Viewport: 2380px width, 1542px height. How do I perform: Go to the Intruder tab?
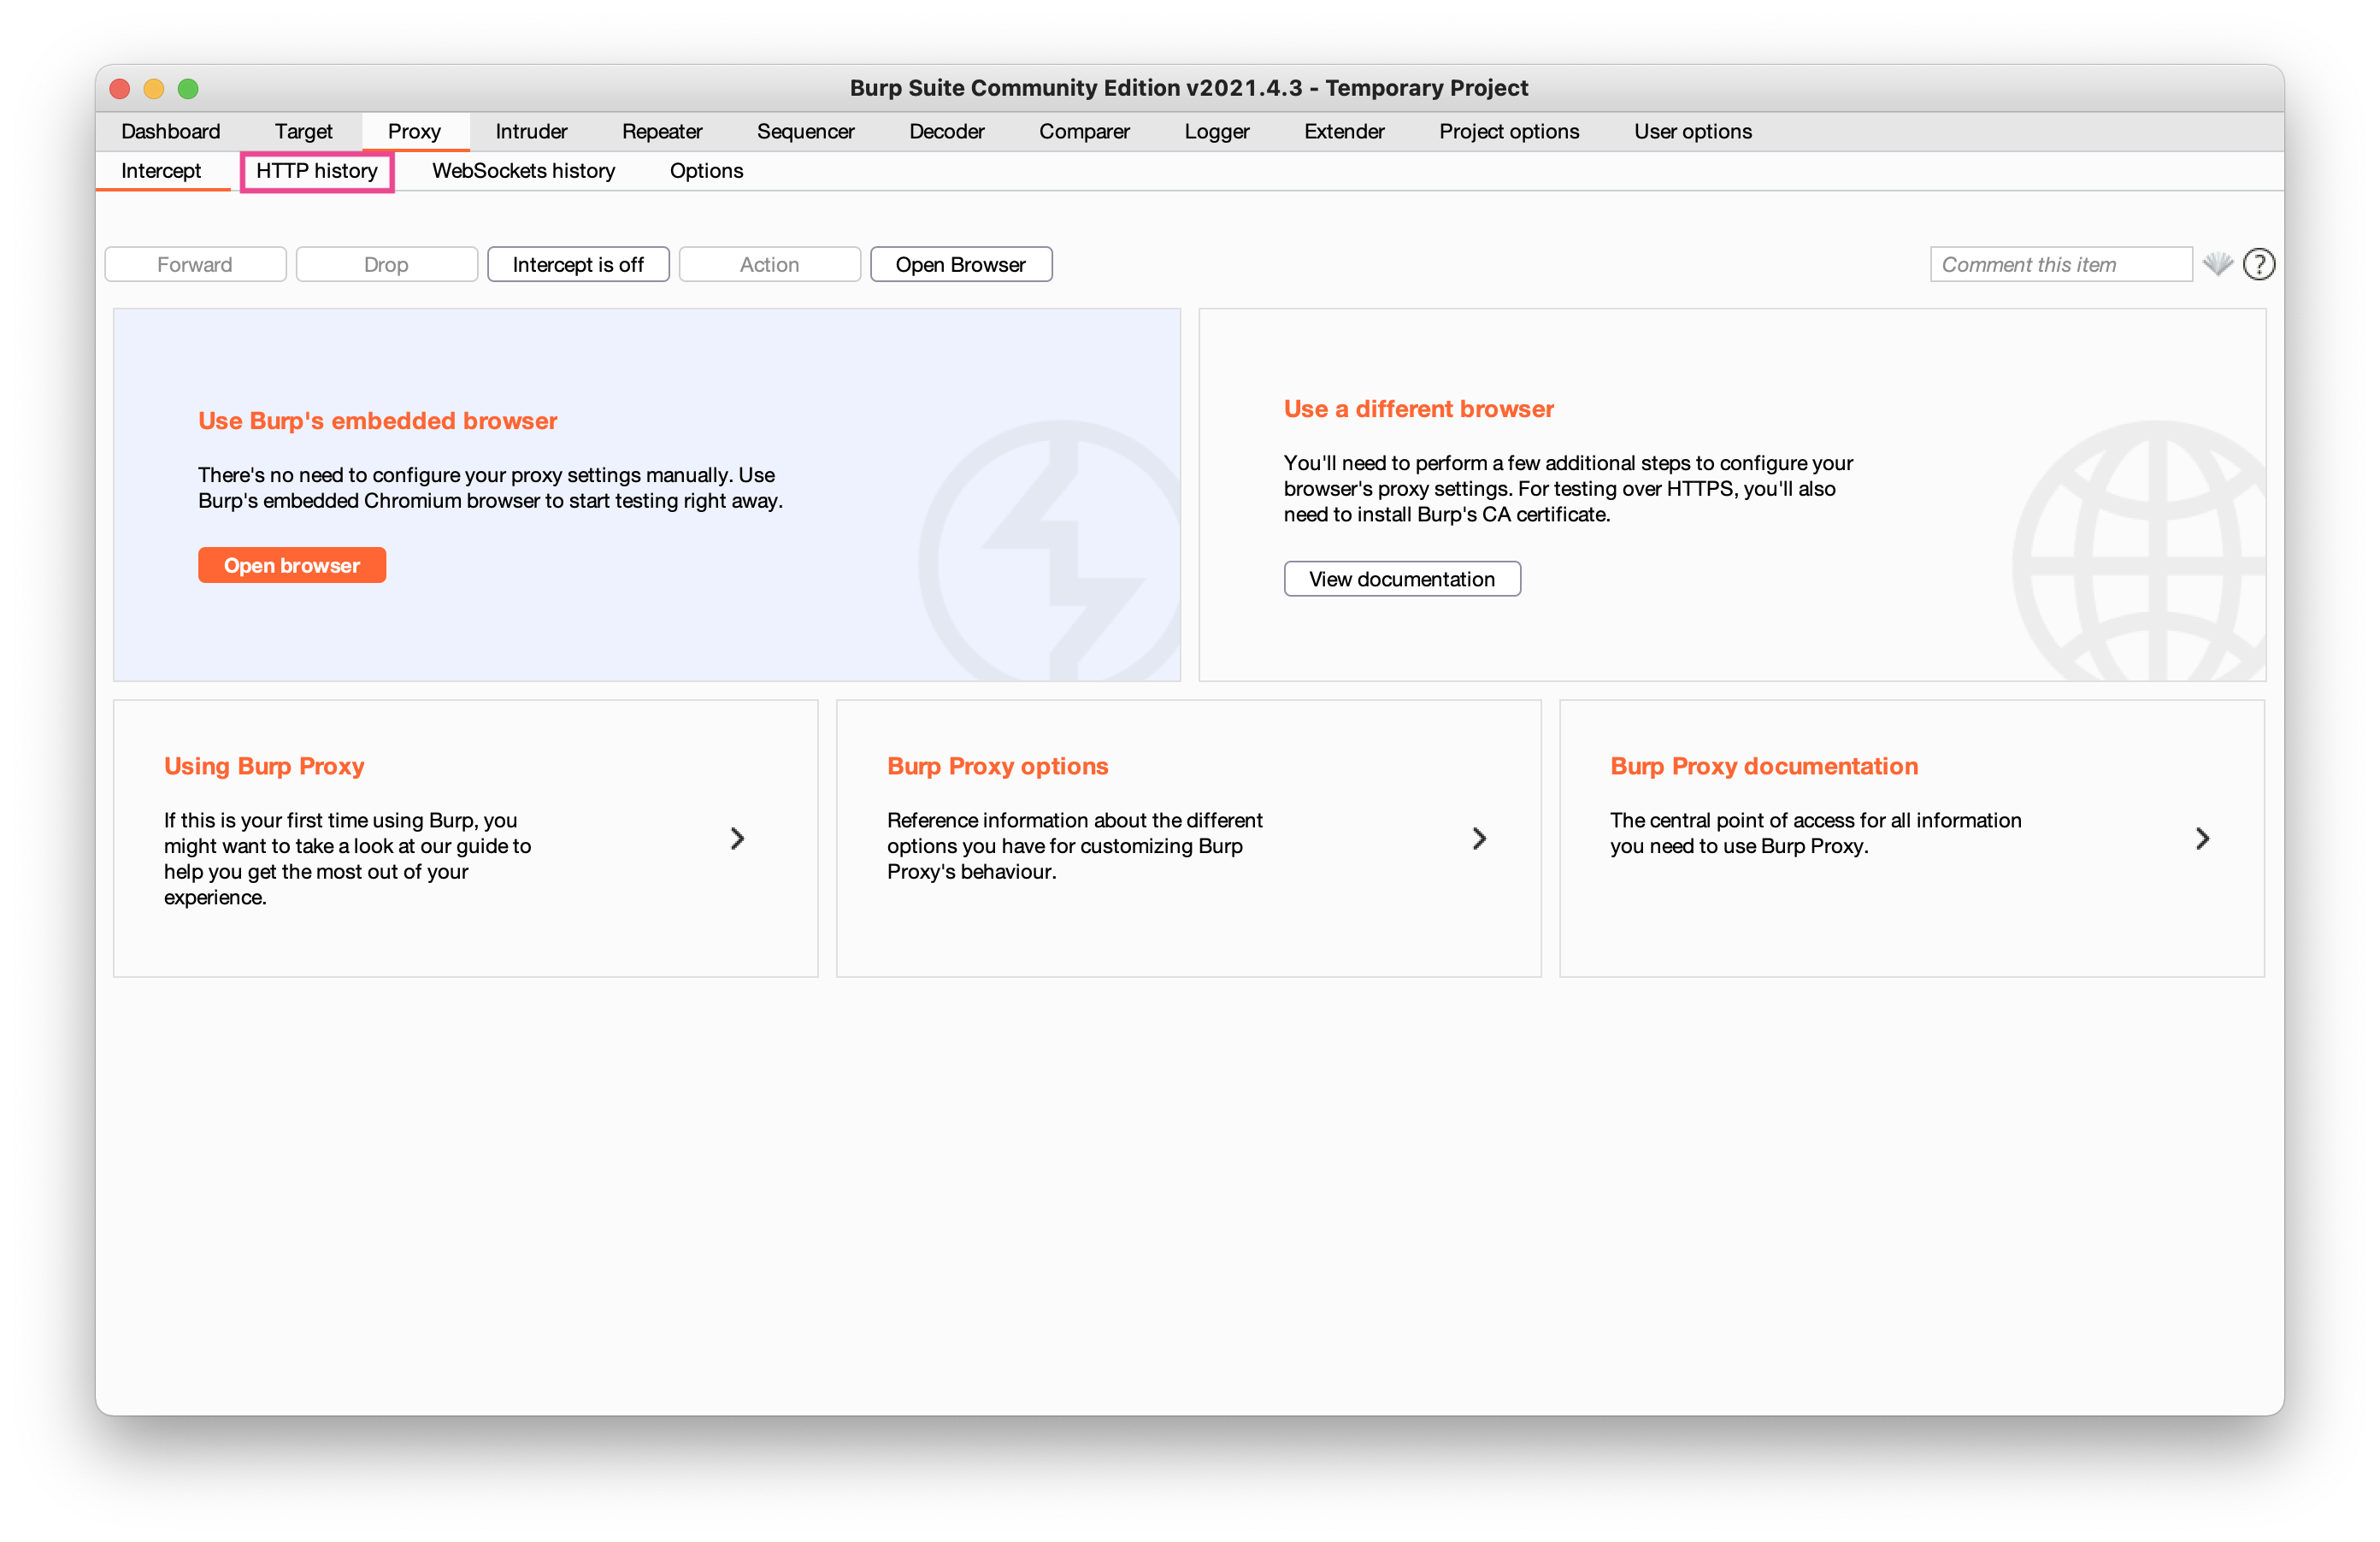[531, 131]
